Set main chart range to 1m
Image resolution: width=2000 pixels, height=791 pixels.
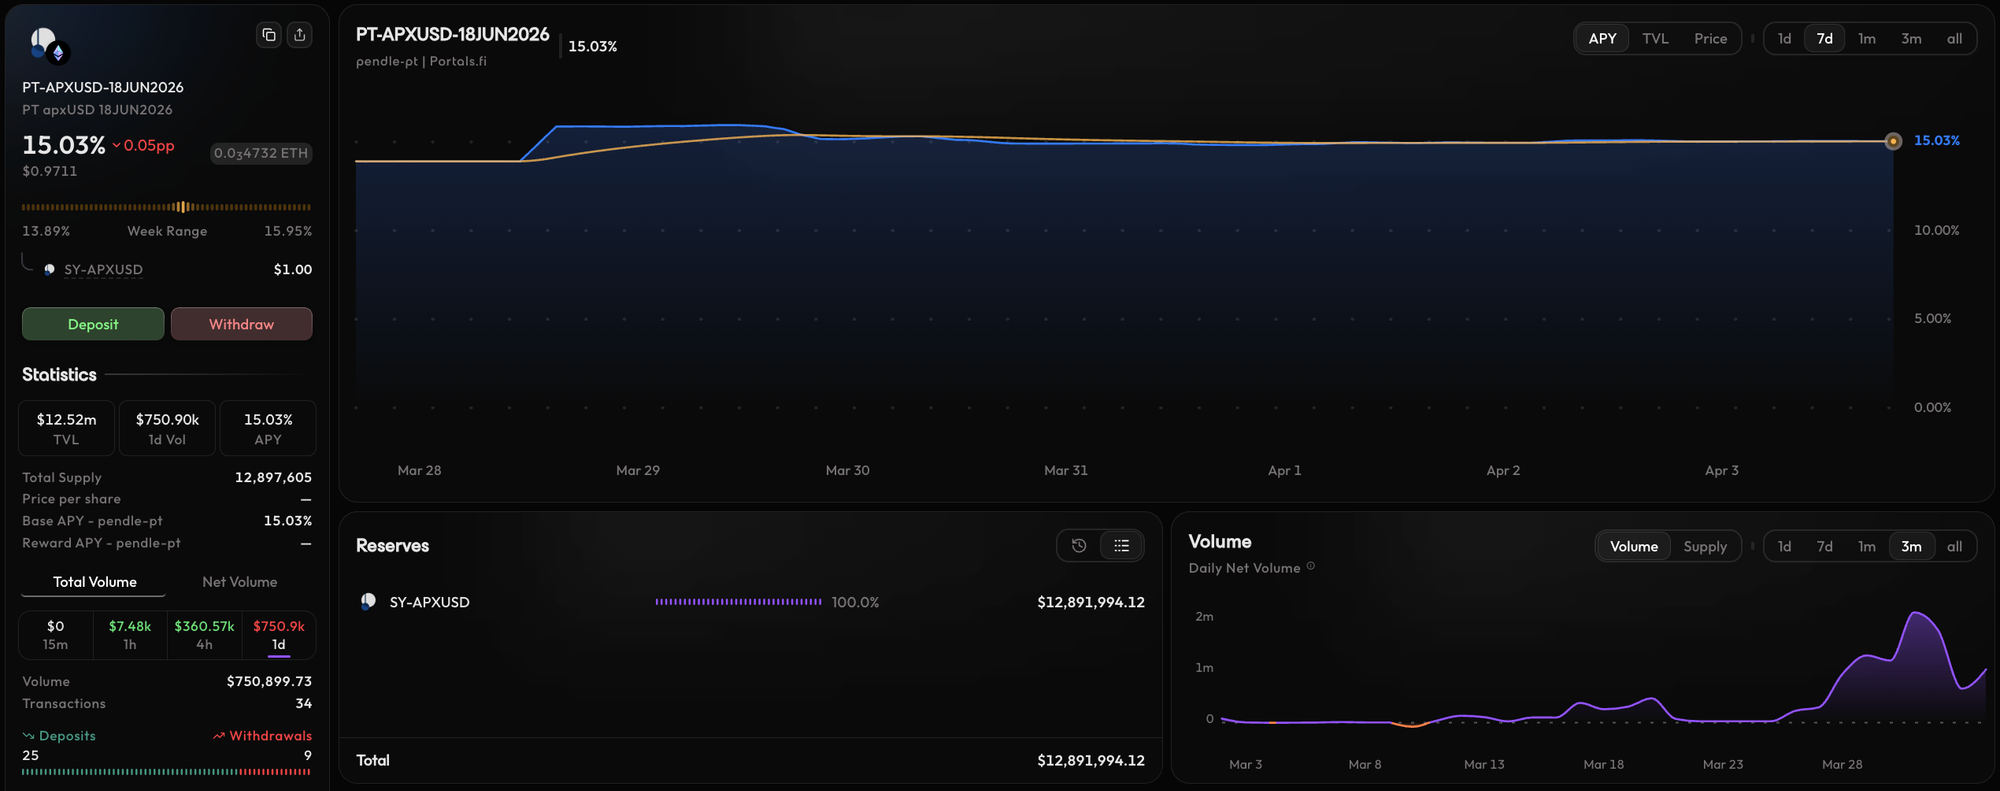coord(1867,39)
